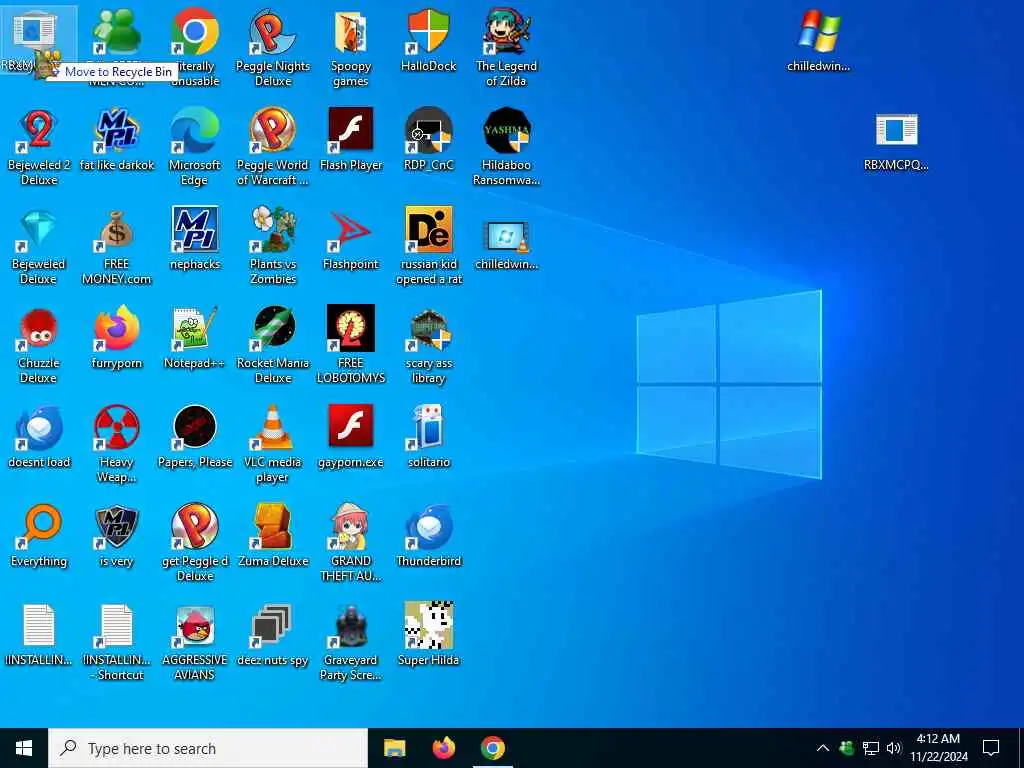The width and height of the screenshot is (1024, 768).
Task: Select the chilledwin... Windows flag icon top right
Action: [x=818, y=31]
